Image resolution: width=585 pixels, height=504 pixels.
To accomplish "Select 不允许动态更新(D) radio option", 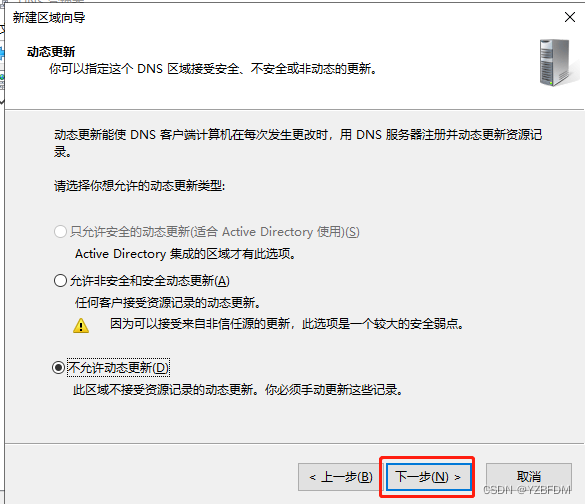I will point(59,367).
